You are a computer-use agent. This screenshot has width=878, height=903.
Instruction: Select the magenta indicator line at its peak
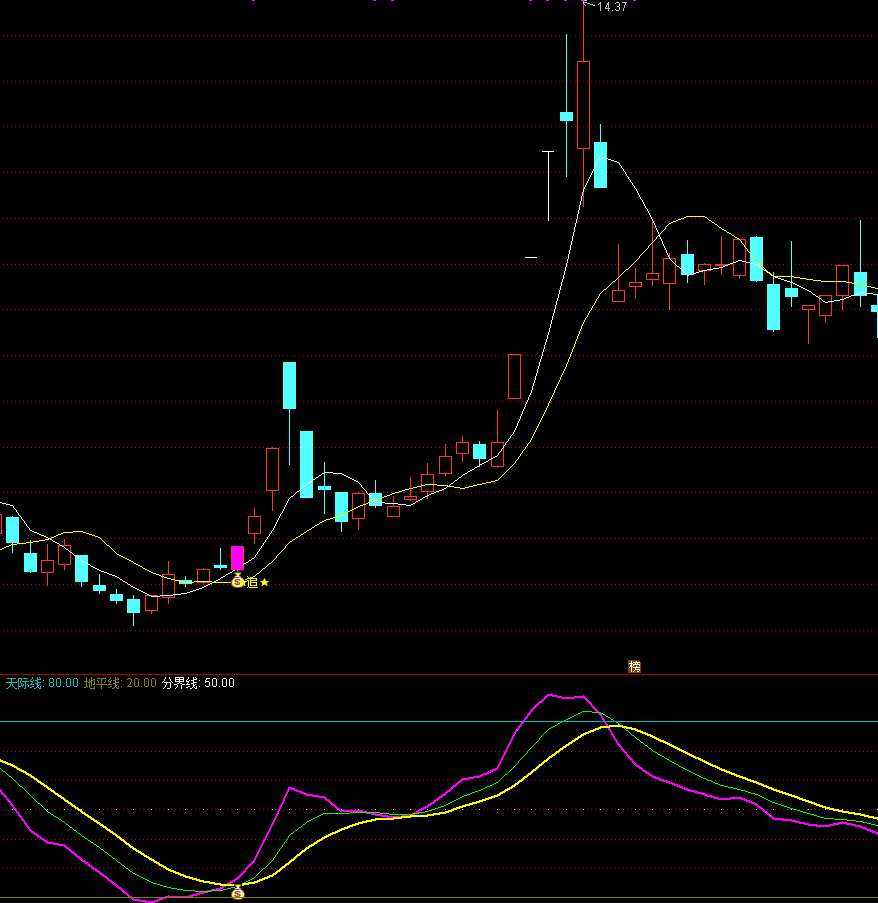550,695
